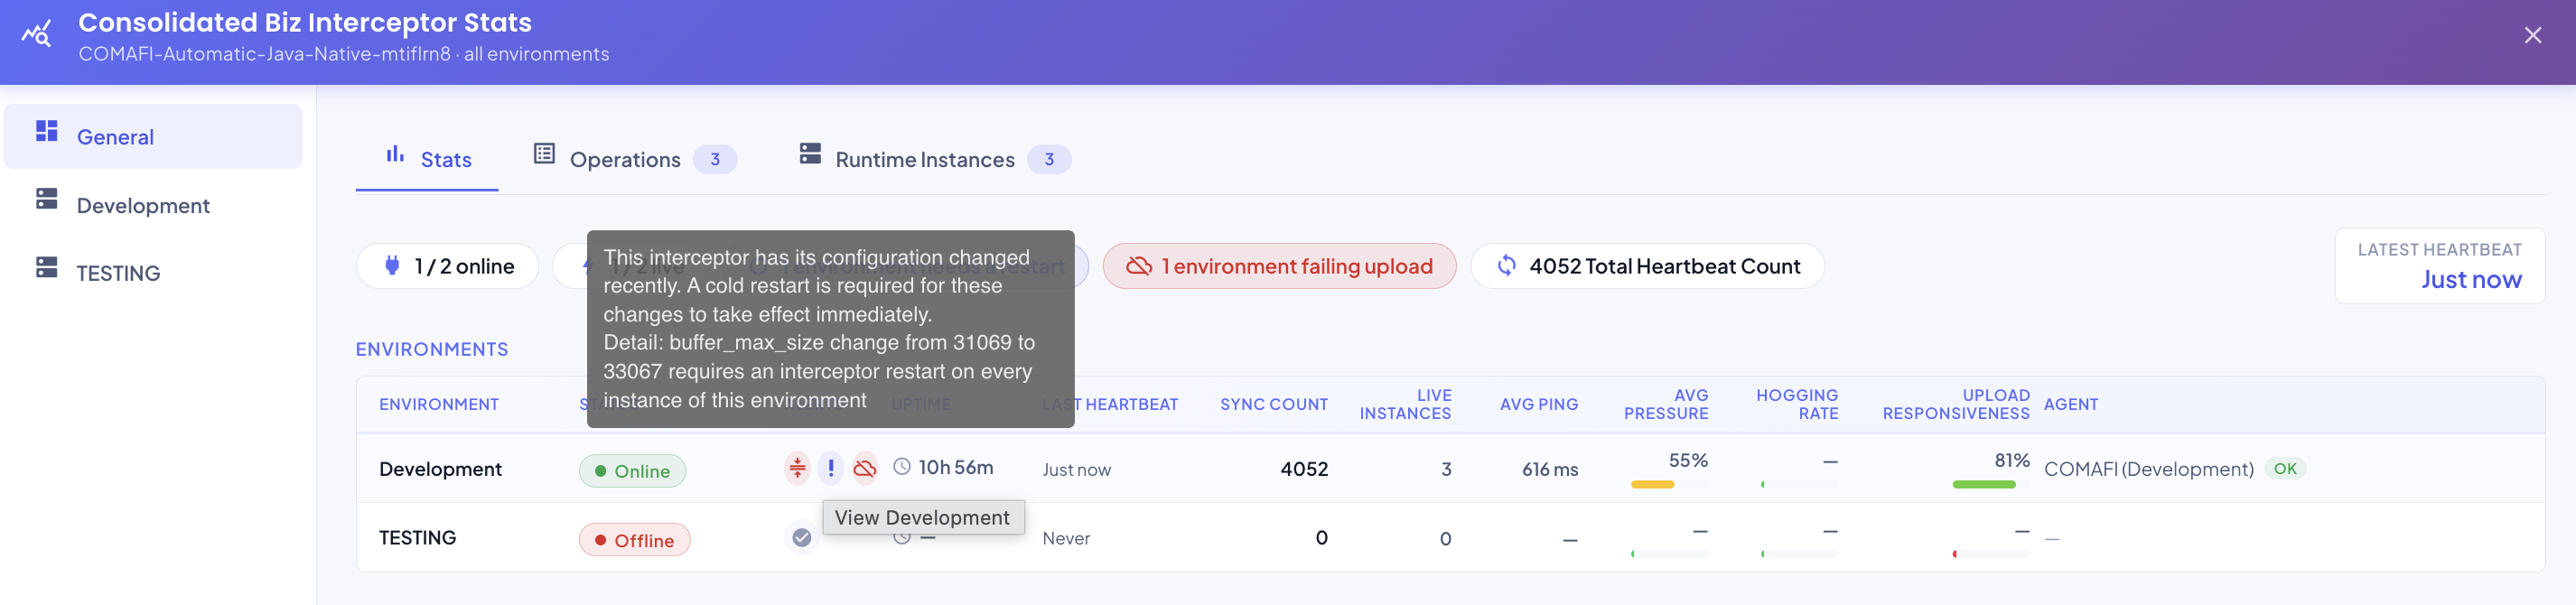Click 1 environment failing upload chip
Image resolution: width=2576 pixels, height=605 pixels.
point(1279,266)
